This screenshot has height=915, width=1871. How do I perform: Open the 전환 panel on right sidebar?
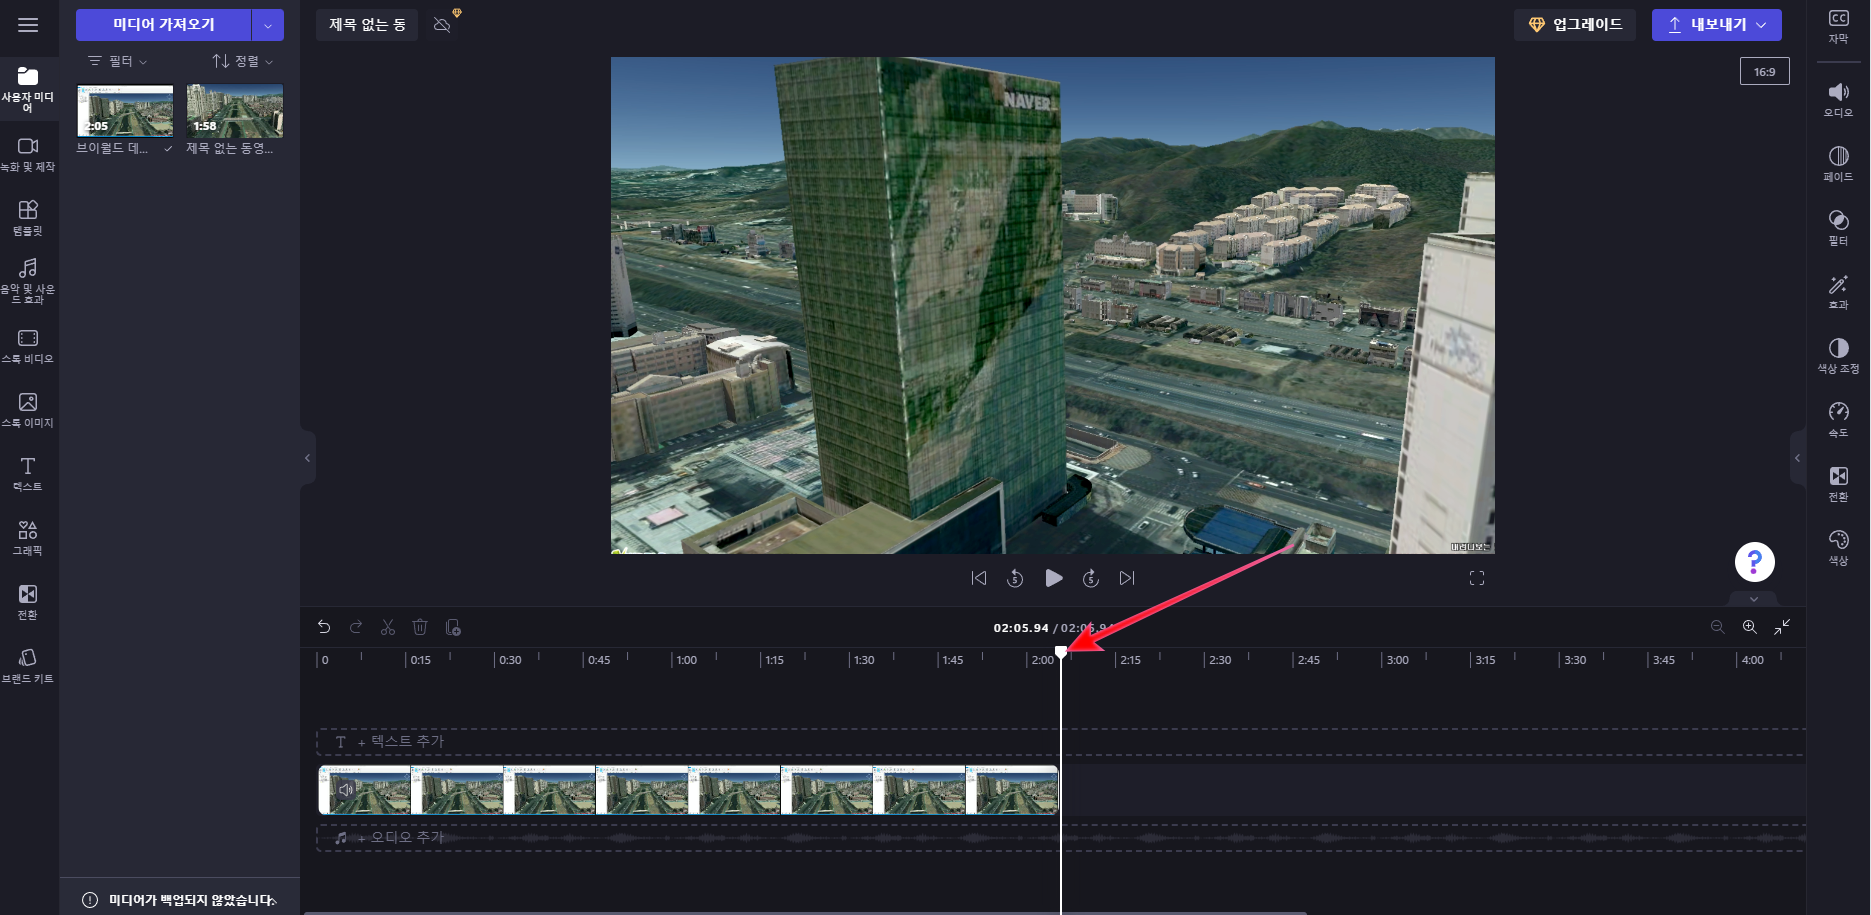point(1838,483)
